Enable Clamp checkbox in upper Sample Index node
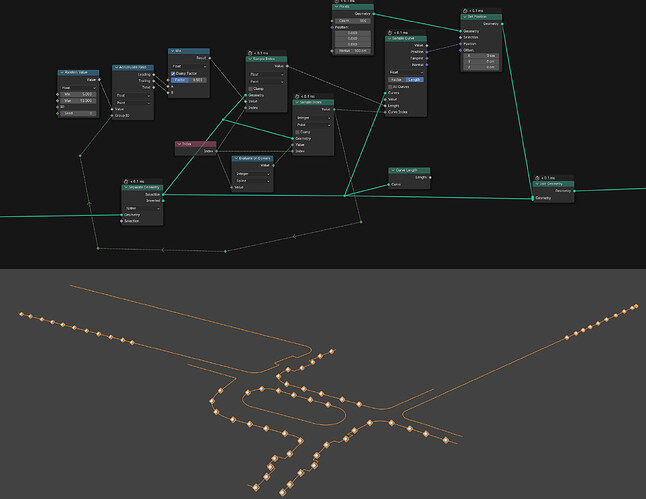 coord(250,89)
